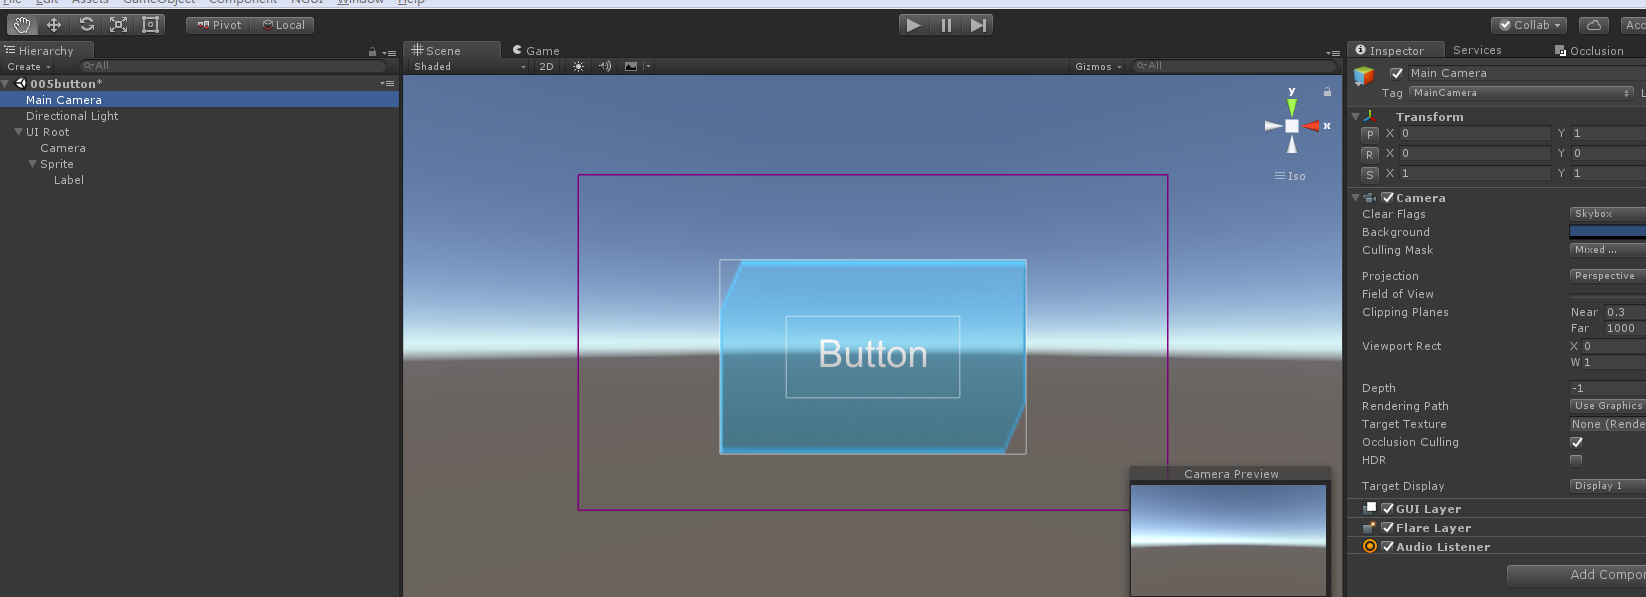Click the Pause button
The width and height of the screenshot is (1646, 597).
pyautogui.click(x=946, y=25)
